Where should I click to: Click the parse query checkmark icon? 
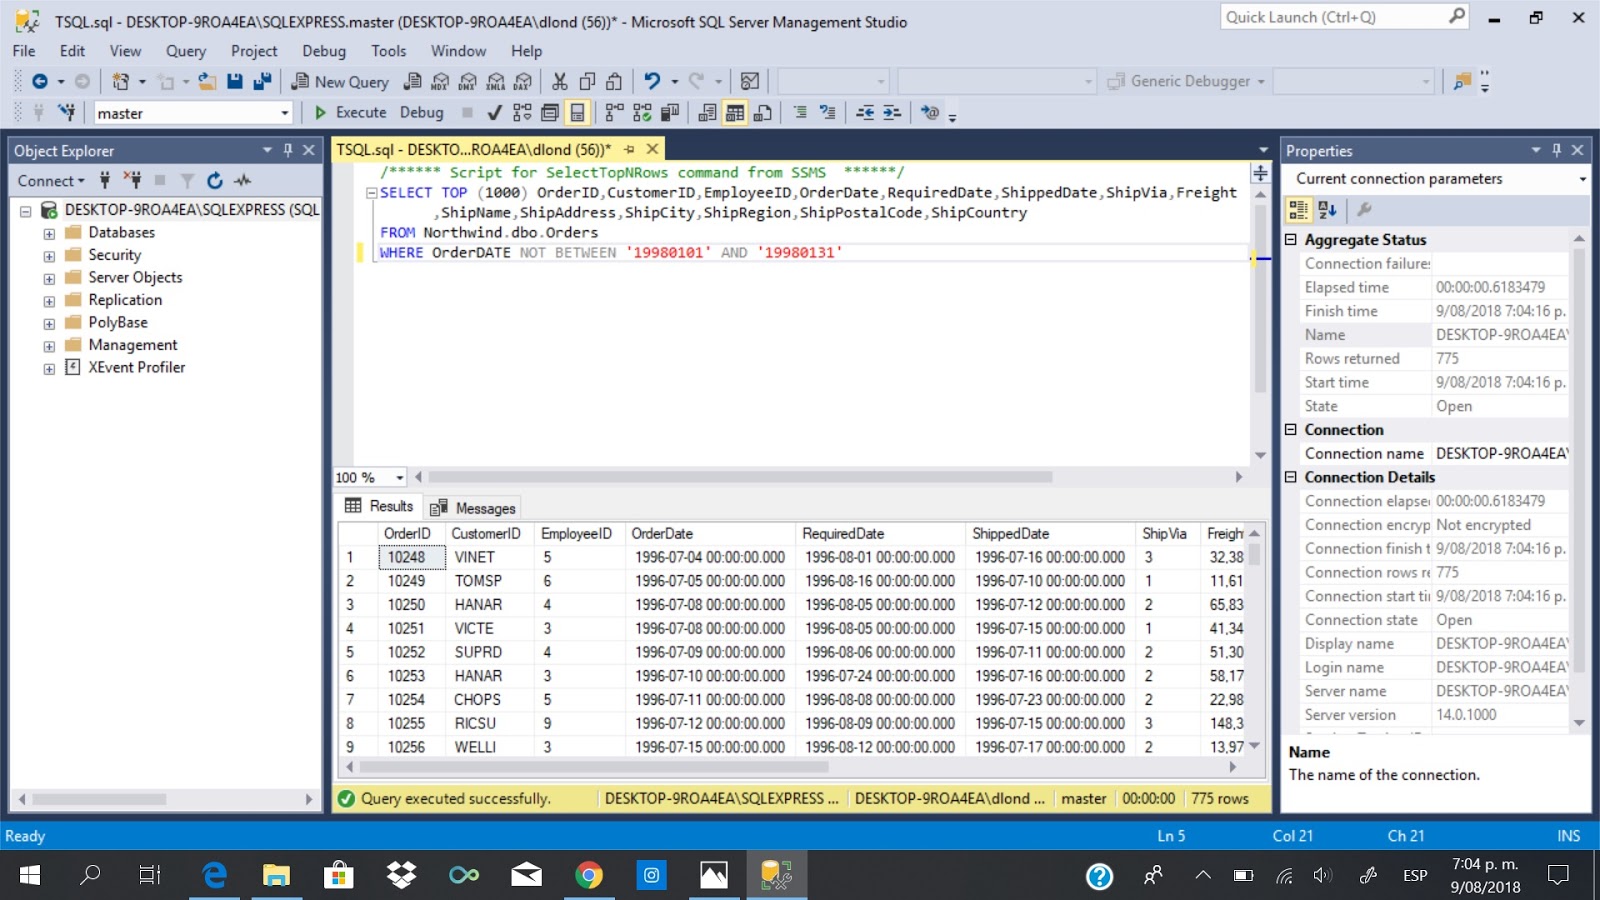[x=493, y=113]
